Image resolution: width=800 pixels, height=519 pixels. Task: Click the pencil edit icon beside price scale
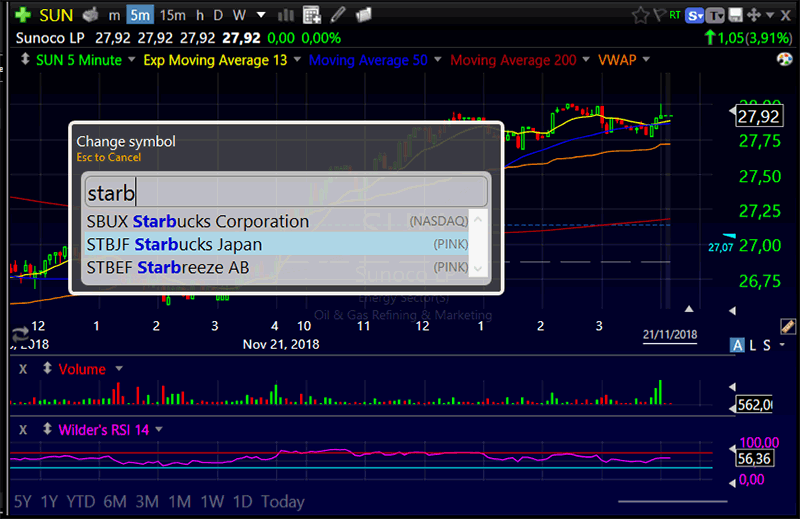[x=787, y=326]
